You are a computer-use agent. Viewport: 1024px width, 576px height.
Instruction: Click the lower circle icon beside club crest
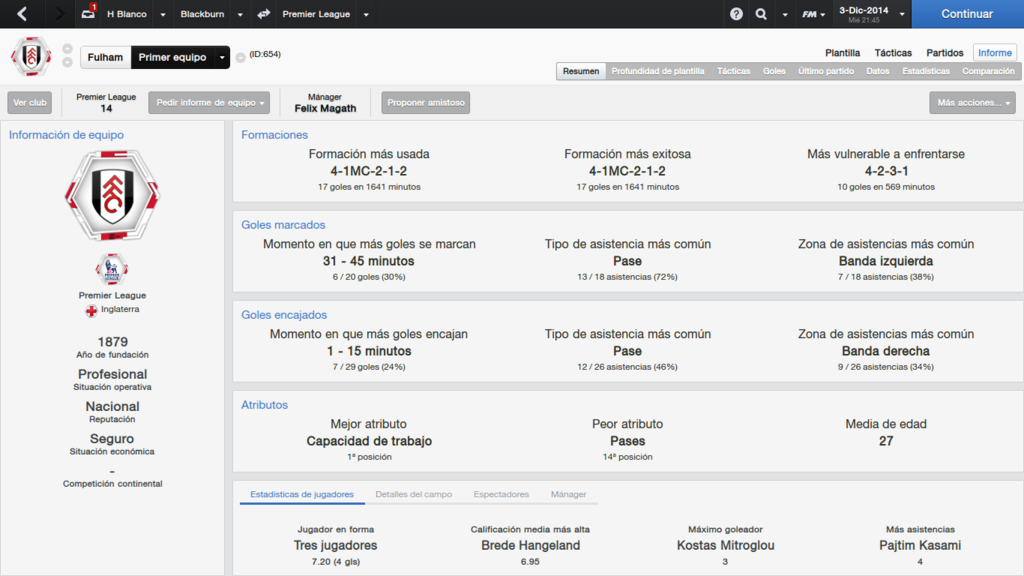(67, 62)
